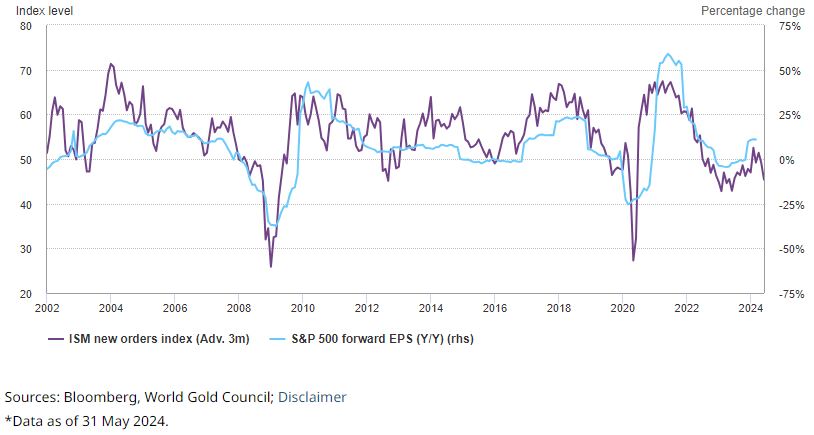Click the "Percentage change" axis title

point(753,11)
